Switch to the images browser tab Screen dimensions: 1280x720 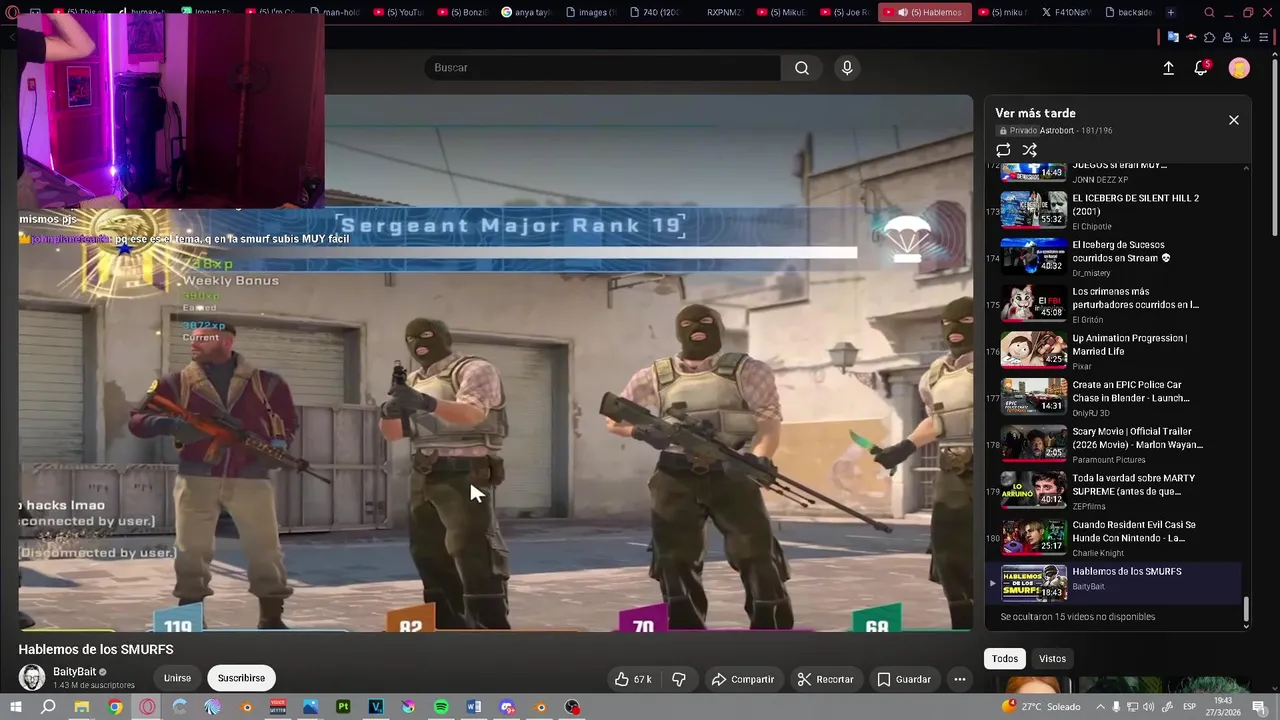click(x=590, y=13)
